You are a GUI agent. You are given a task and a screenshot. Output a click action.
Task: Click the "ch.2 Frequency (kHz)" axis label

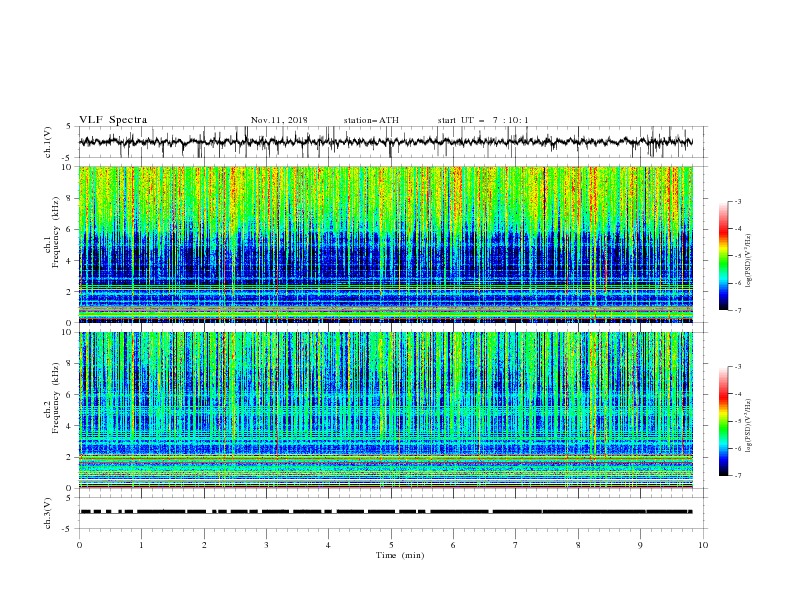[x=53, y=399]
